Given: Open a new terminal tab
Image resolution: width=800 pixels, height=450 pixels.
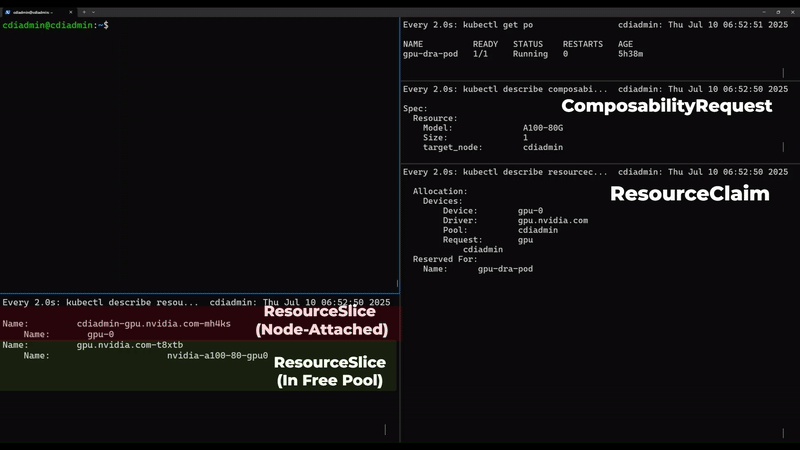Looking at the screenshot, I should click(84, 11).
